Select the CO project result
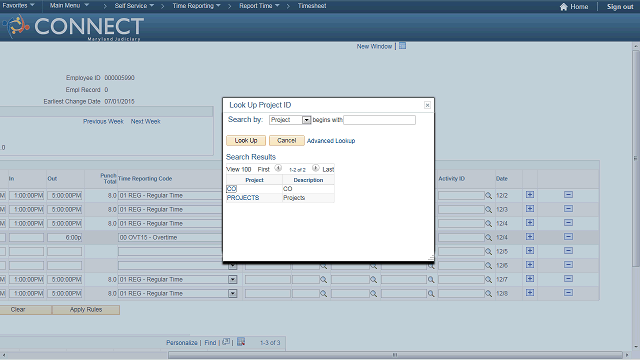 (x=231, y=189)
